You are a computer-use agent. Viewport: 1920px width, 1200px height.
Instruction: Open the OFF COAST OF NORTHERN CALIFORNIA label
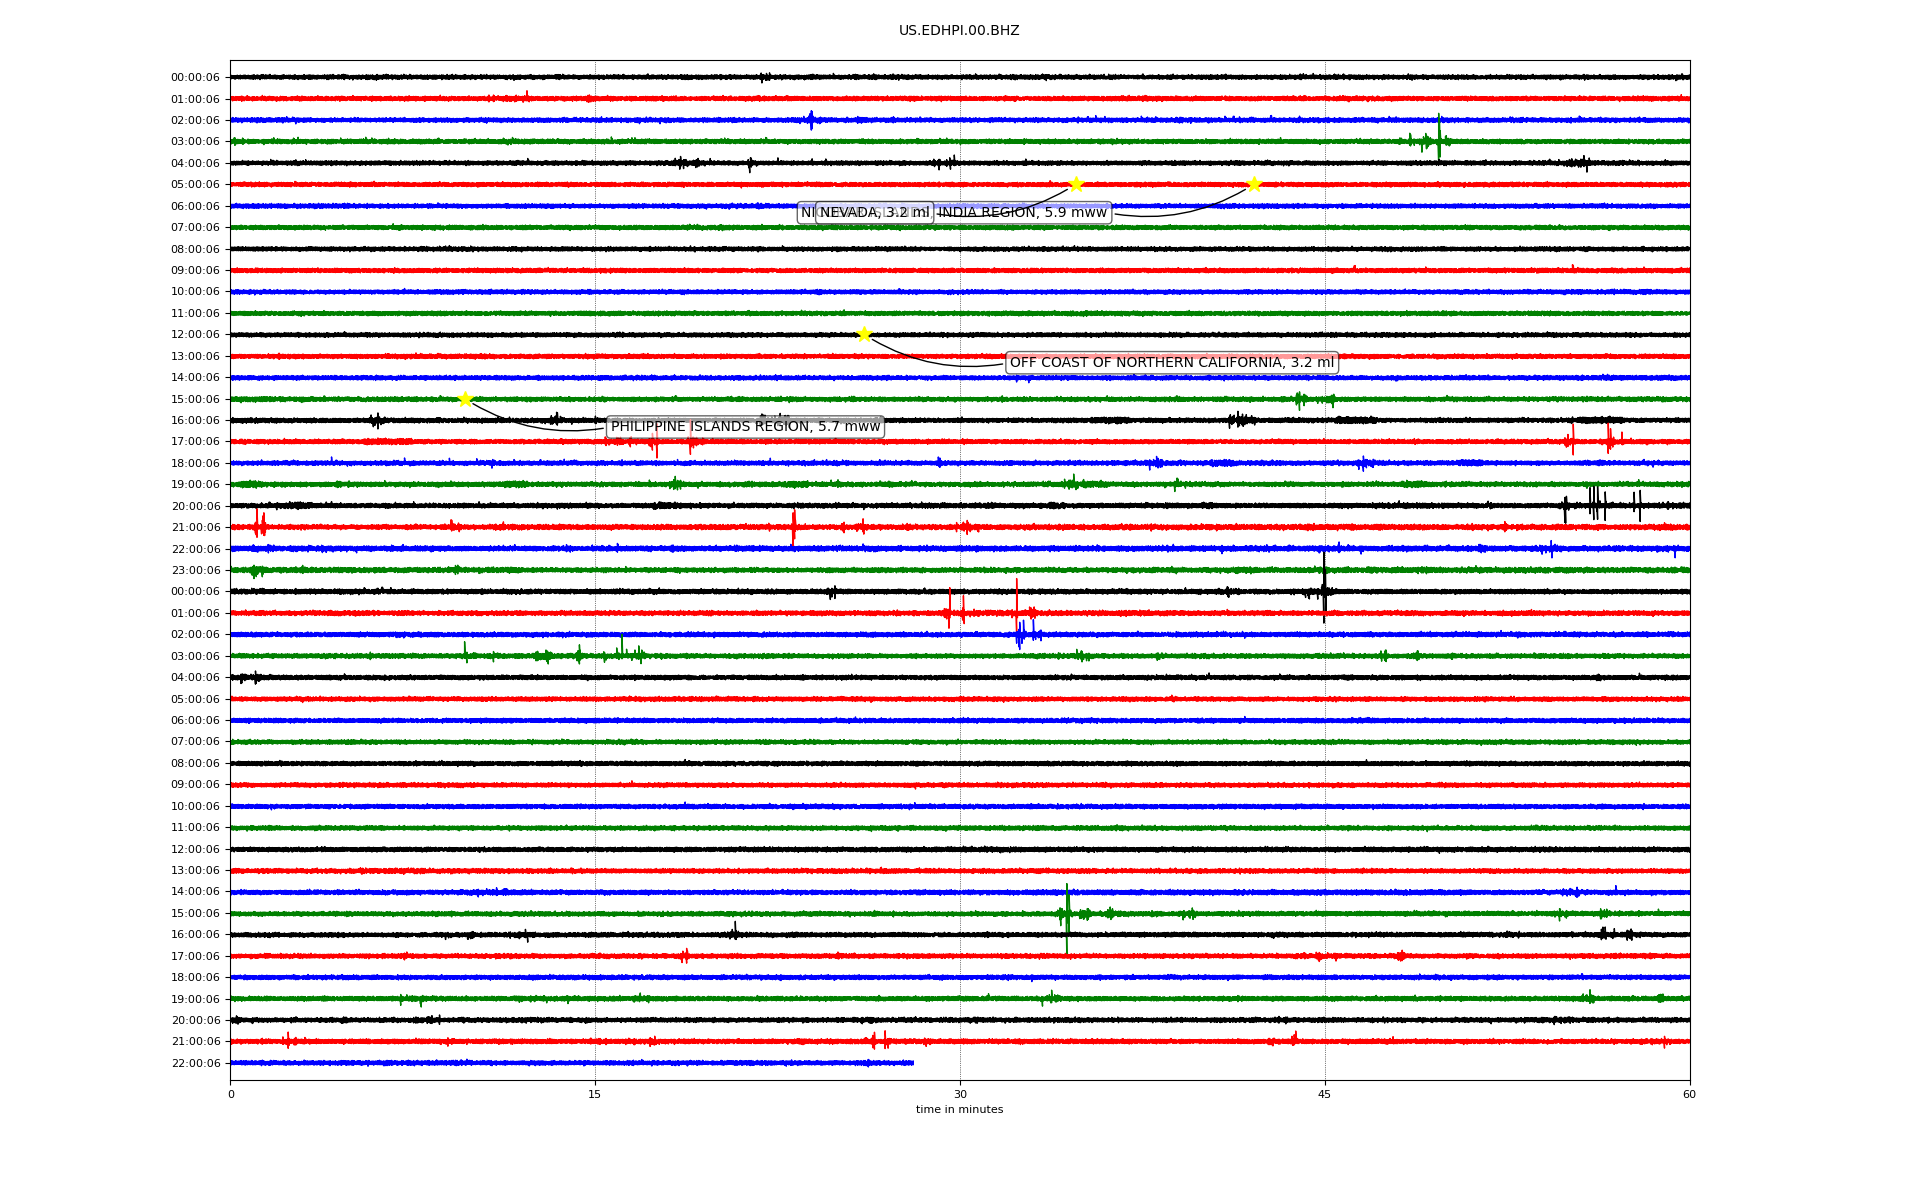pyautogui.click(x=1171, y=363)
